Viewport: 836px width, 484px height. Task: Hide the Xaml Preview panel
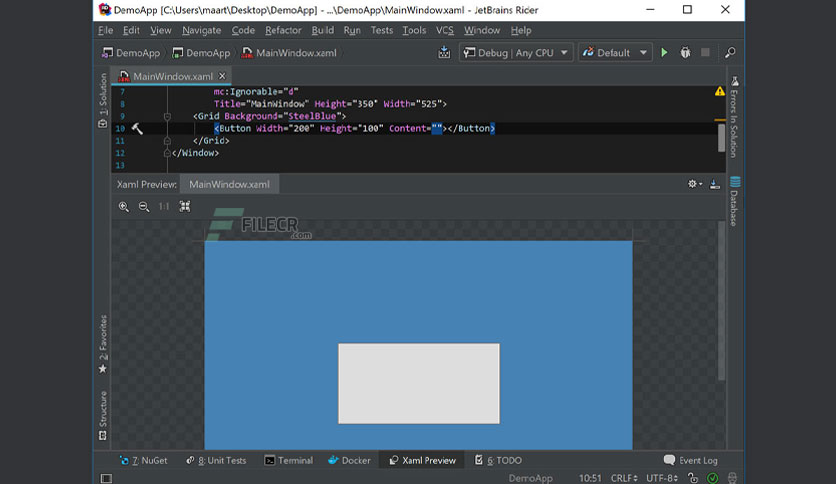coord(715,184)
